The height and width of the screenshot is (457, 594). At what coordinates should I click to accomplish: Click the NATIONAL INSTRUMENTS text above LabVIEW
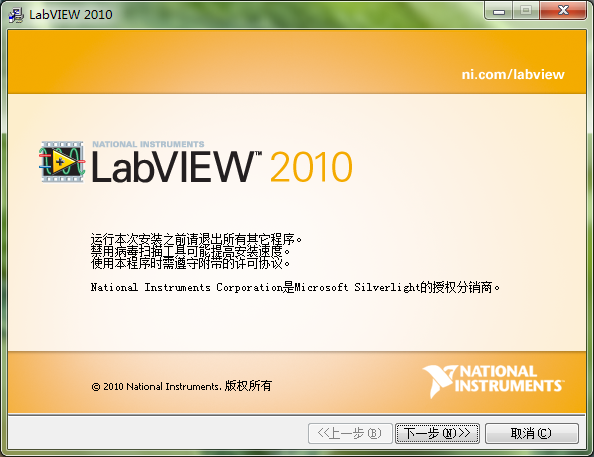[x=148, y=144]
